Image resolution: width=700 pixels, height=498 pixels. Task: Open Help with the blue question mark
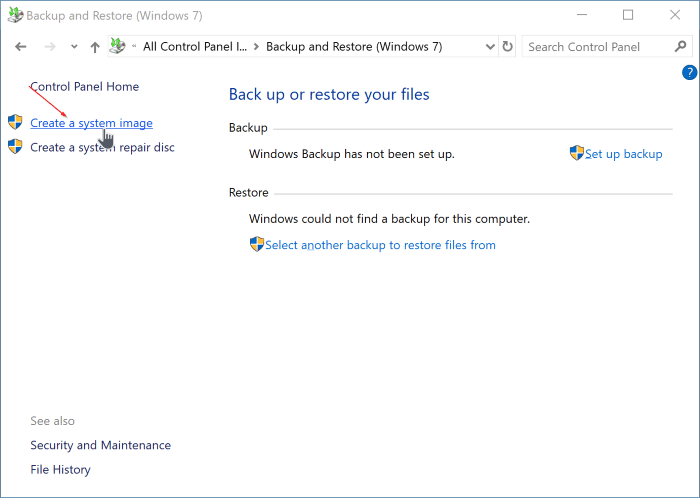point(689,72)
